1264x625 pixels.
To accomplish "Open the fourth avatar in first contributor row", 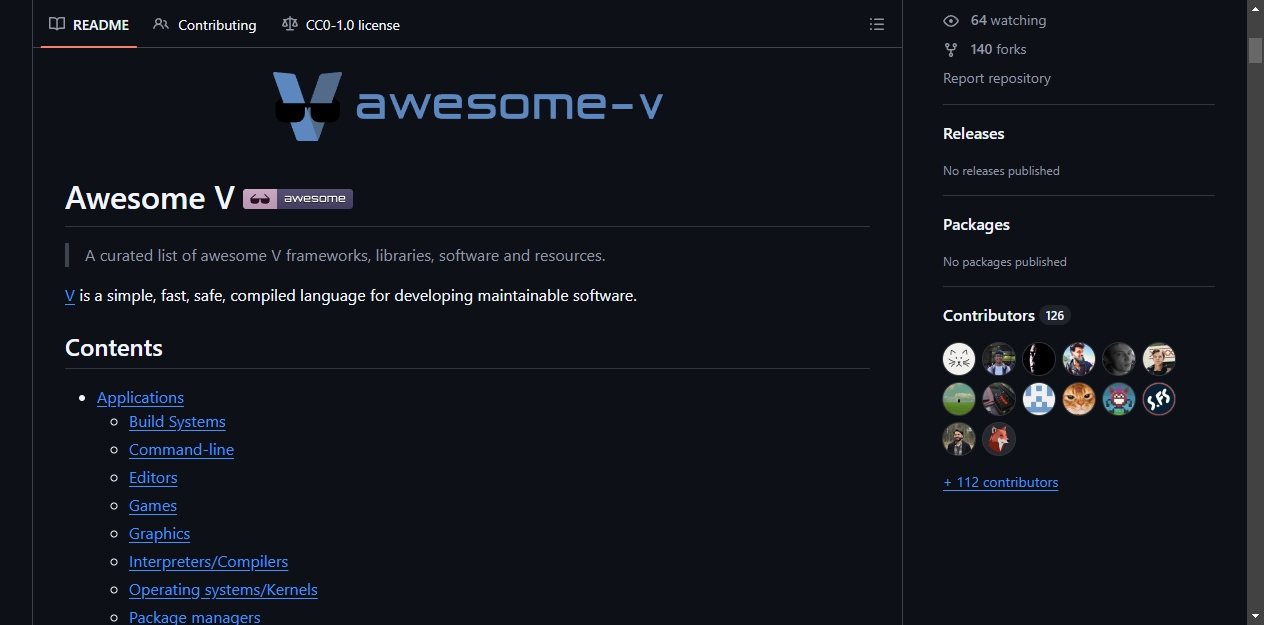I will click(x=1079, y=359).
